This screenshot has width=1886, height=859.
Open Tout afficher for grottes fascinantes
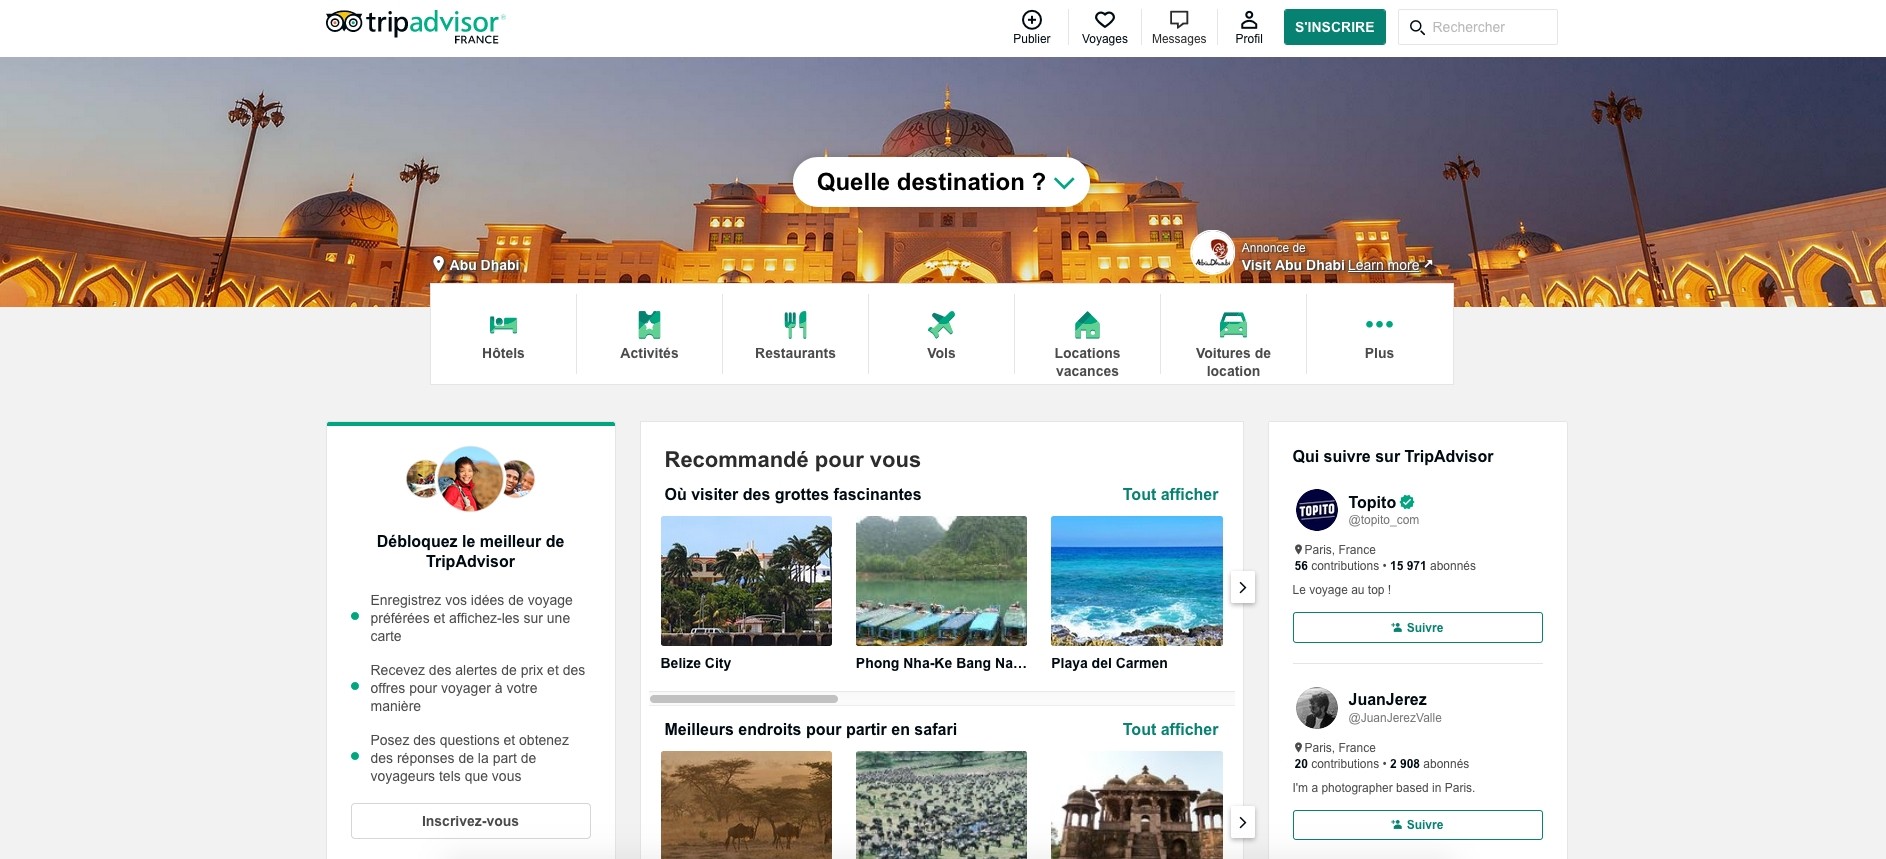pyautogui.click(x=1170, y=494)
